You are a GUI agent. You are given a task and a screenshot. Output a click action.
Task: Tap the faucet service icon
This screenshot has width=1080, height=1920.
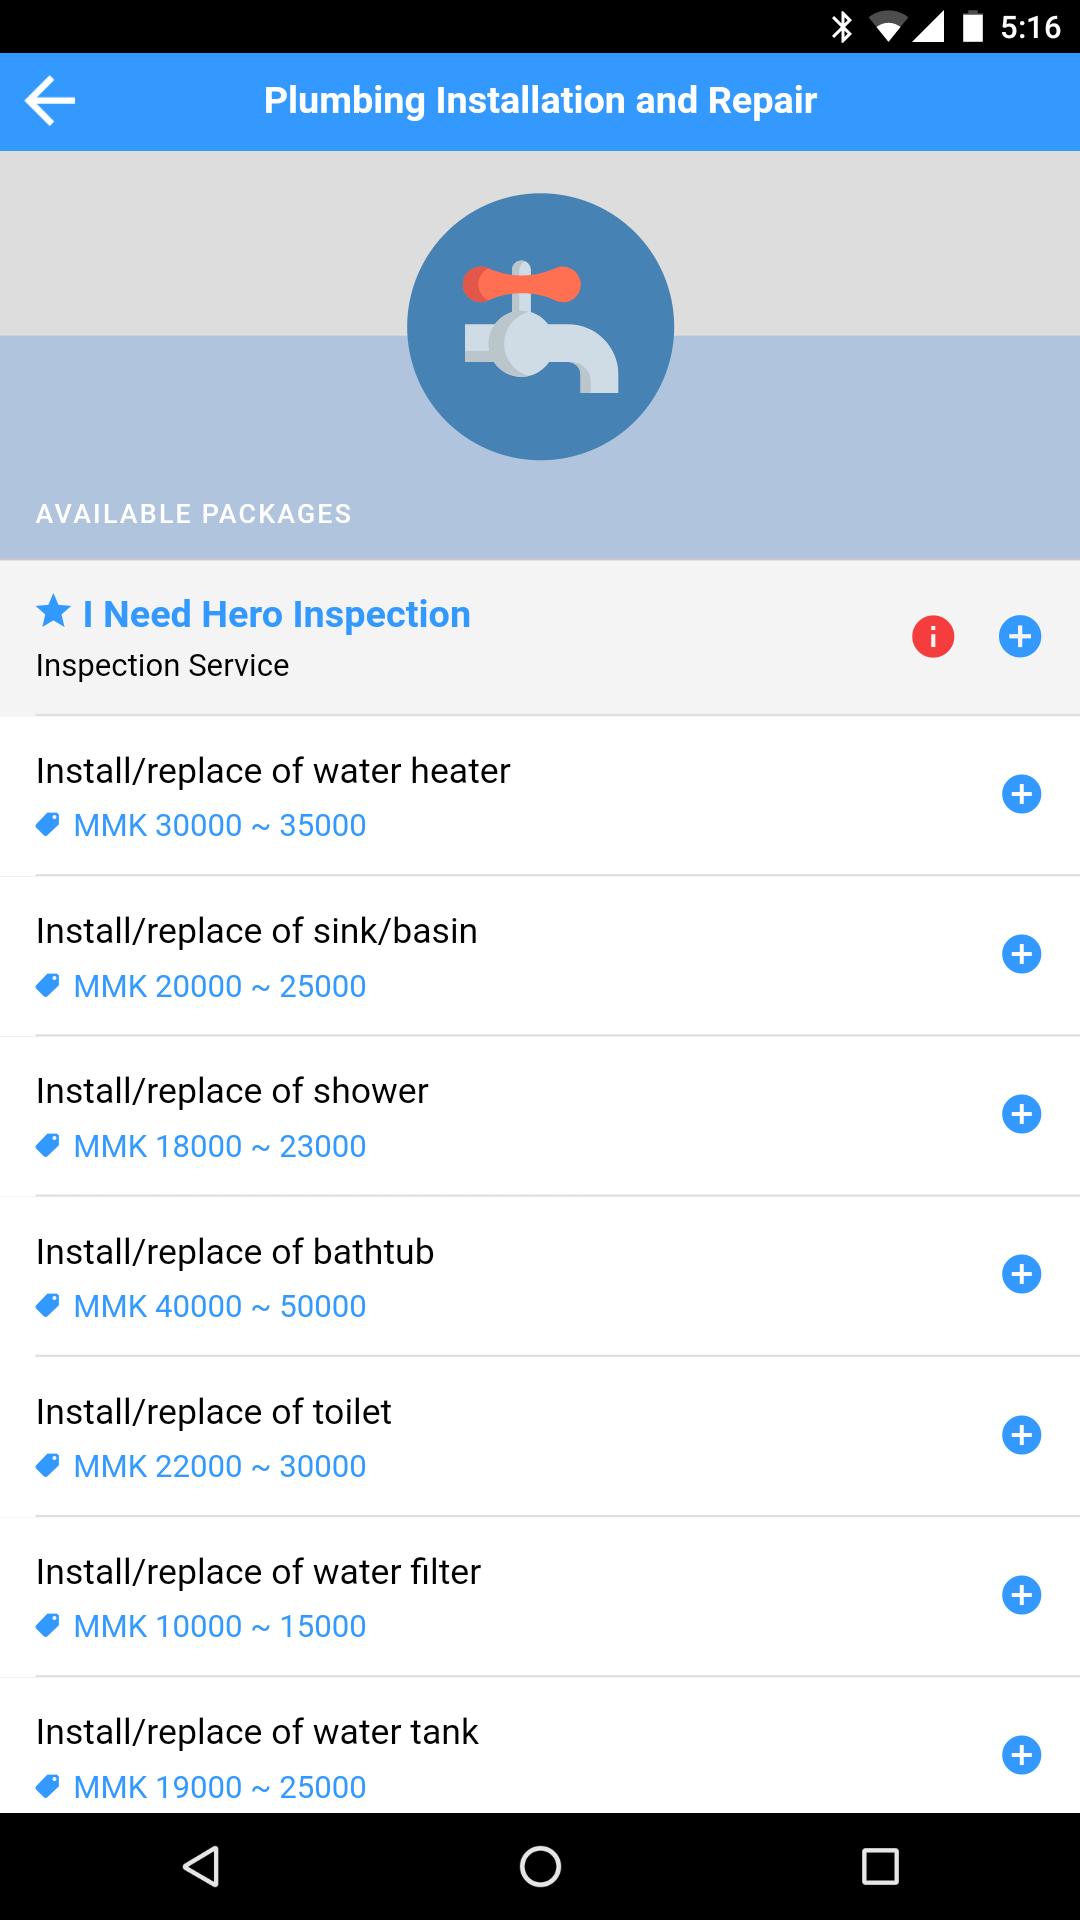539,327
